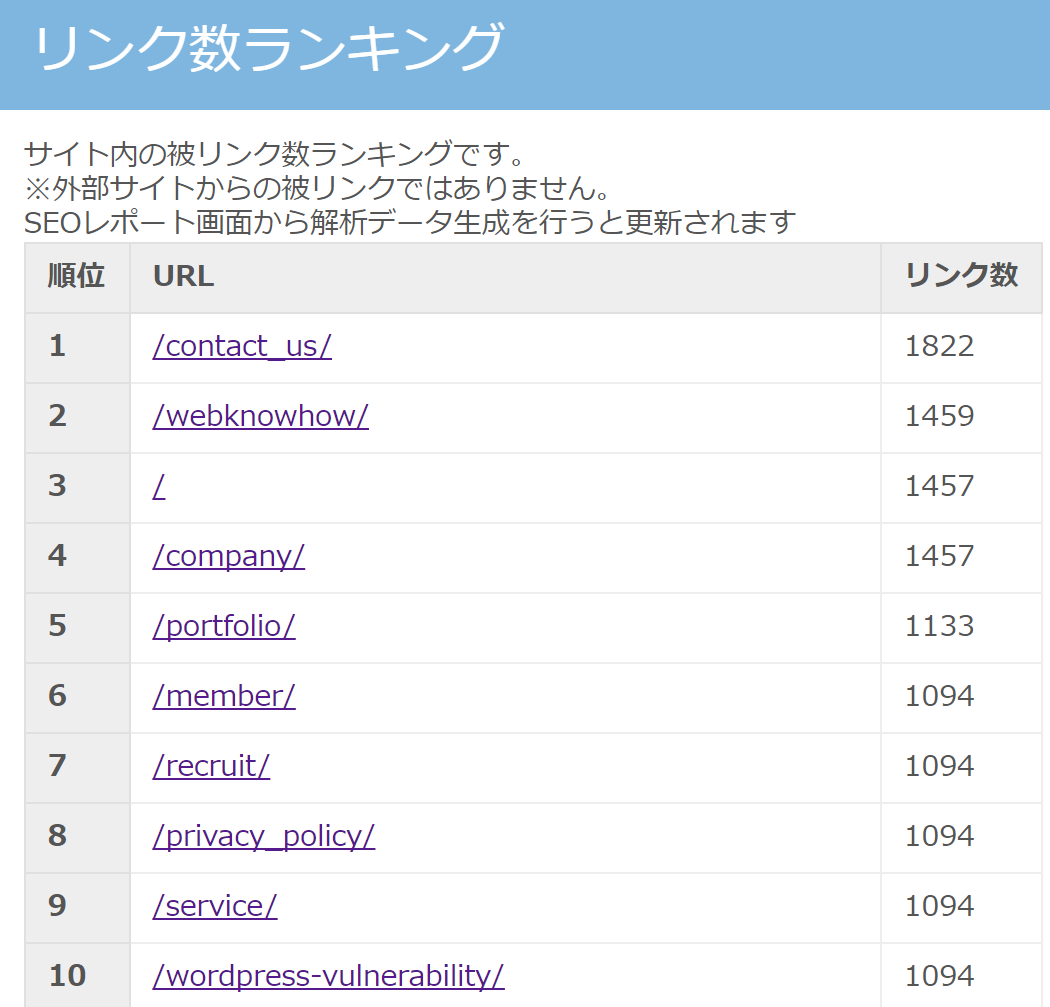Follow the /webknowhow/ URL link

[x=260, y=416]
